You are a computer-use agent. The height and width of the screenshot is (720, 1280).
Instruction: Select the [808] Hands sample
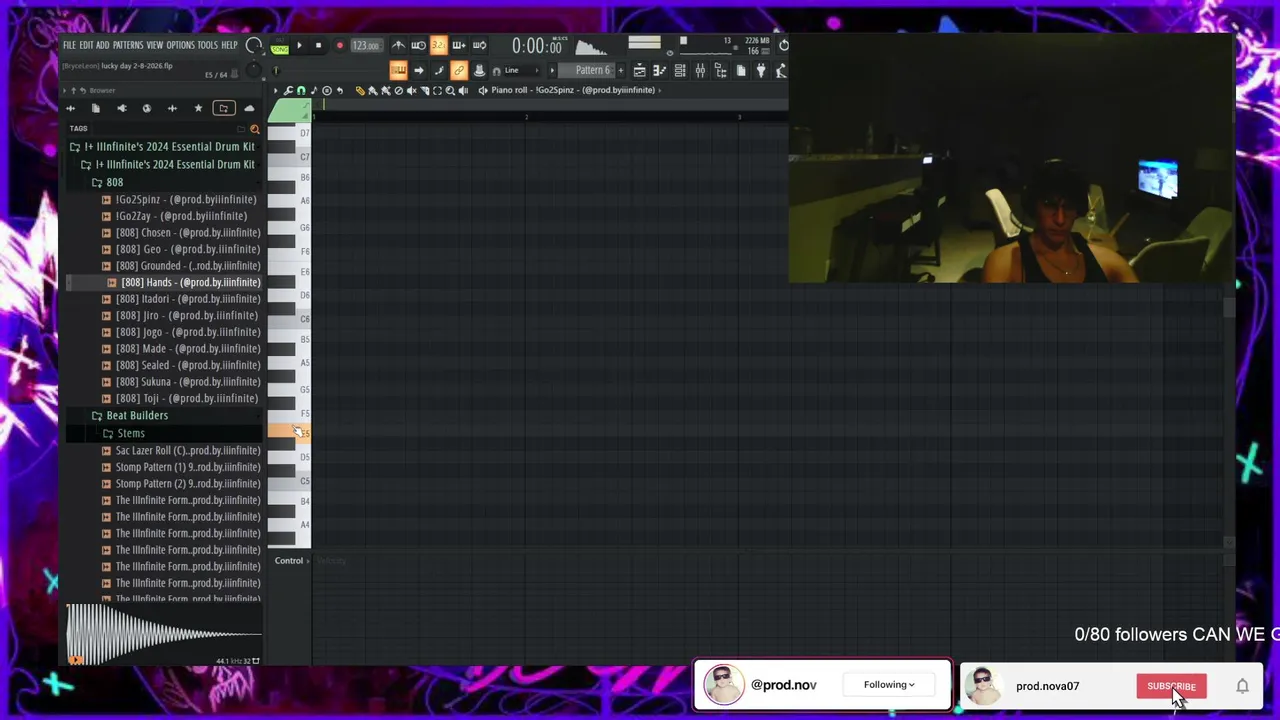click(x=191, y=282)
